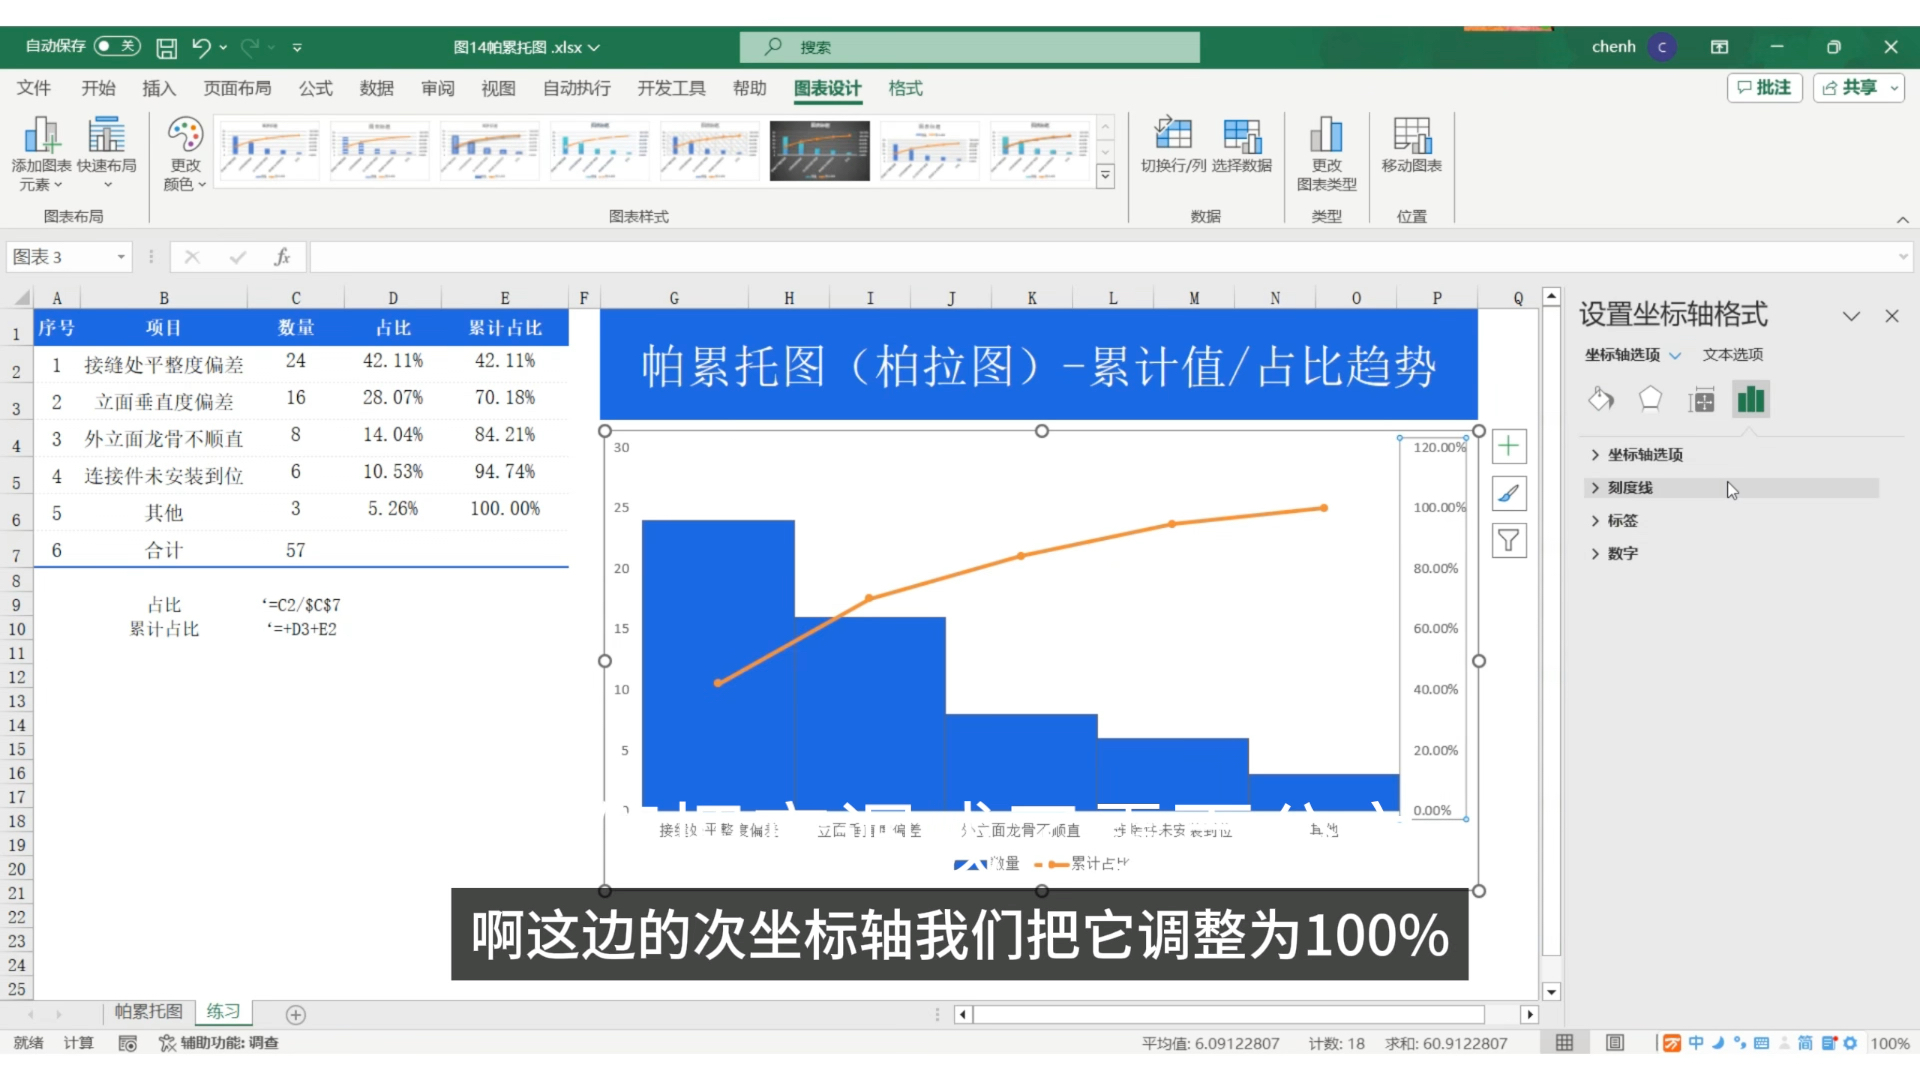Open the Quick Layout (快速布局) menu
The width and height of the screenshot is (1920, 1080).
[107, 153]
